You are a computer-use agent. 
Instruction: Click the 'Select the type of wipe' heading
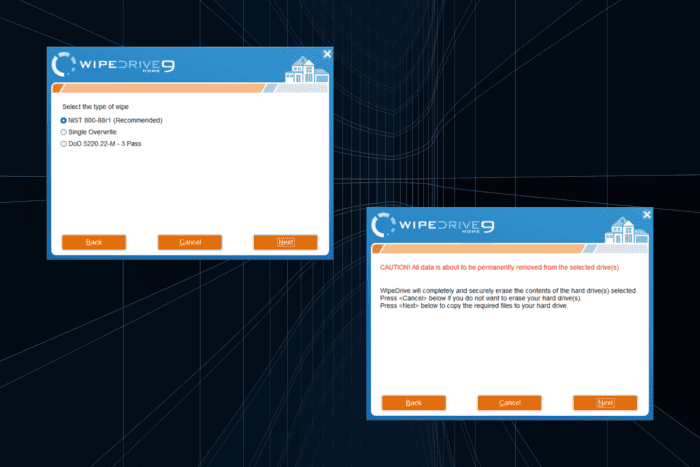click(96, 107)
